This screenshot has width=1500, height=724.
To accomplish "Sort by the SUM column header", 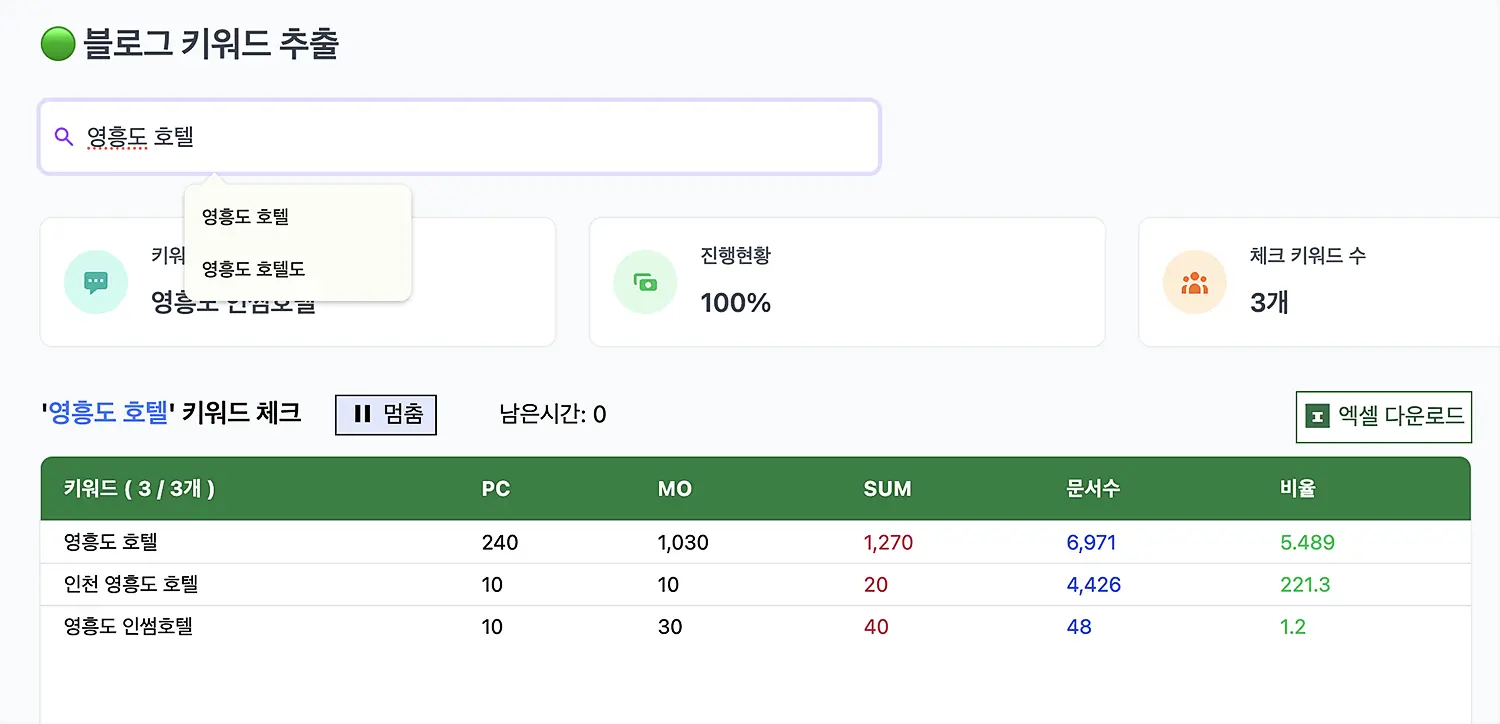I will pos(887,489).
